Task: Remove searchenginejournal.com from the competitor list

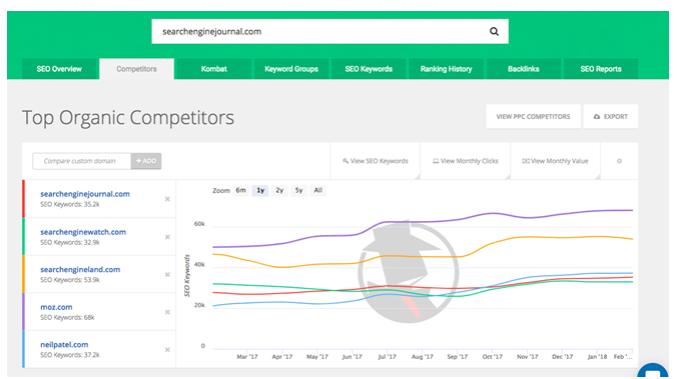Action: 168,199
